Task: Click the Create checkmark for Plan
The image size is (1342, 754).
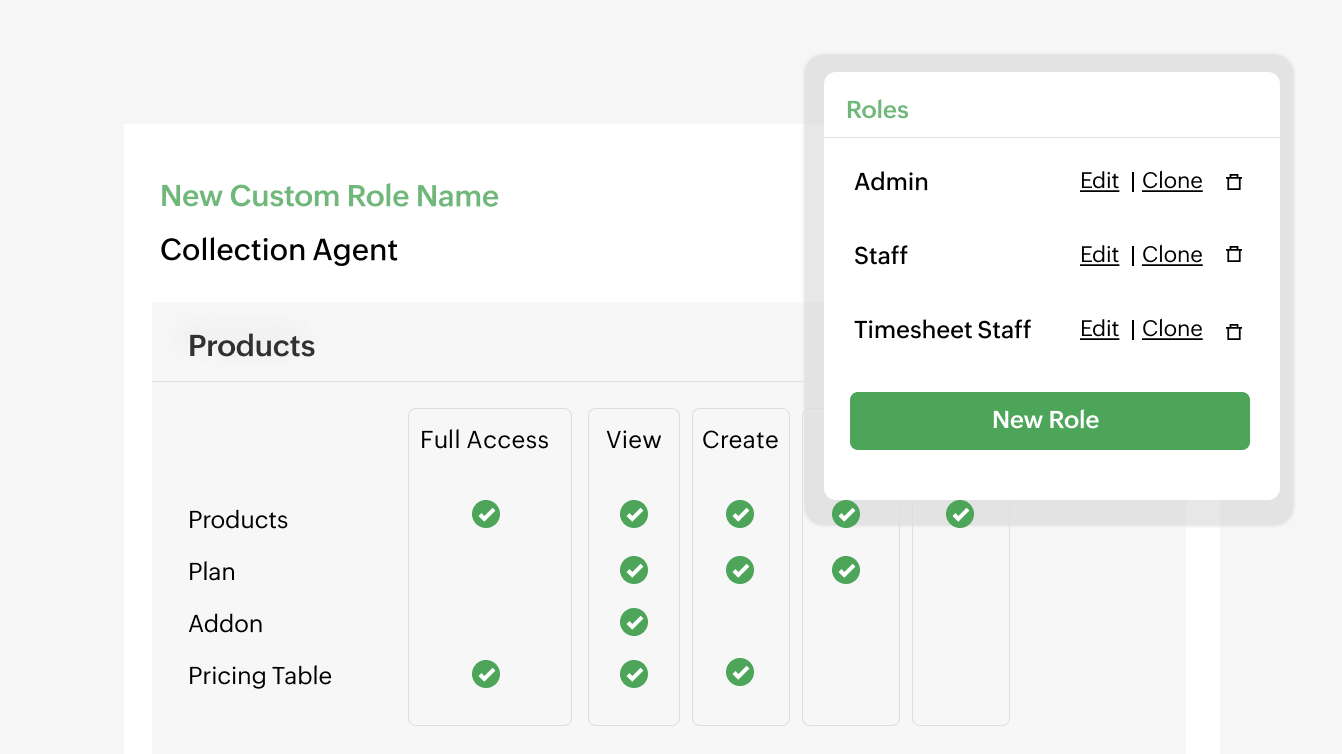Action: [740, 570]
